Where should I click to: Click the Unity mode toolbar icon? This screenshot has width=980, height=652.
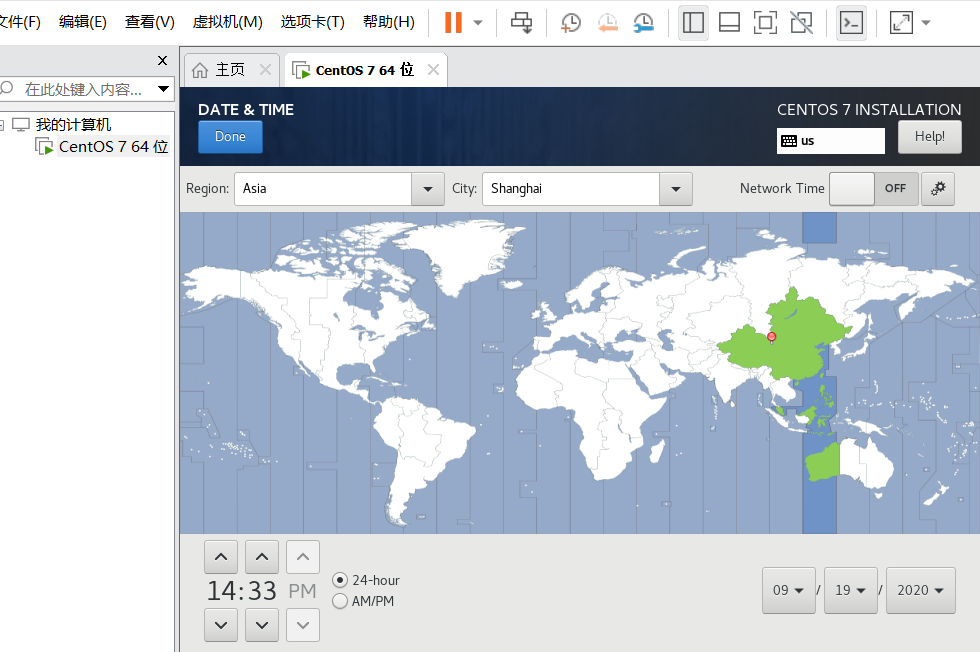802,23
